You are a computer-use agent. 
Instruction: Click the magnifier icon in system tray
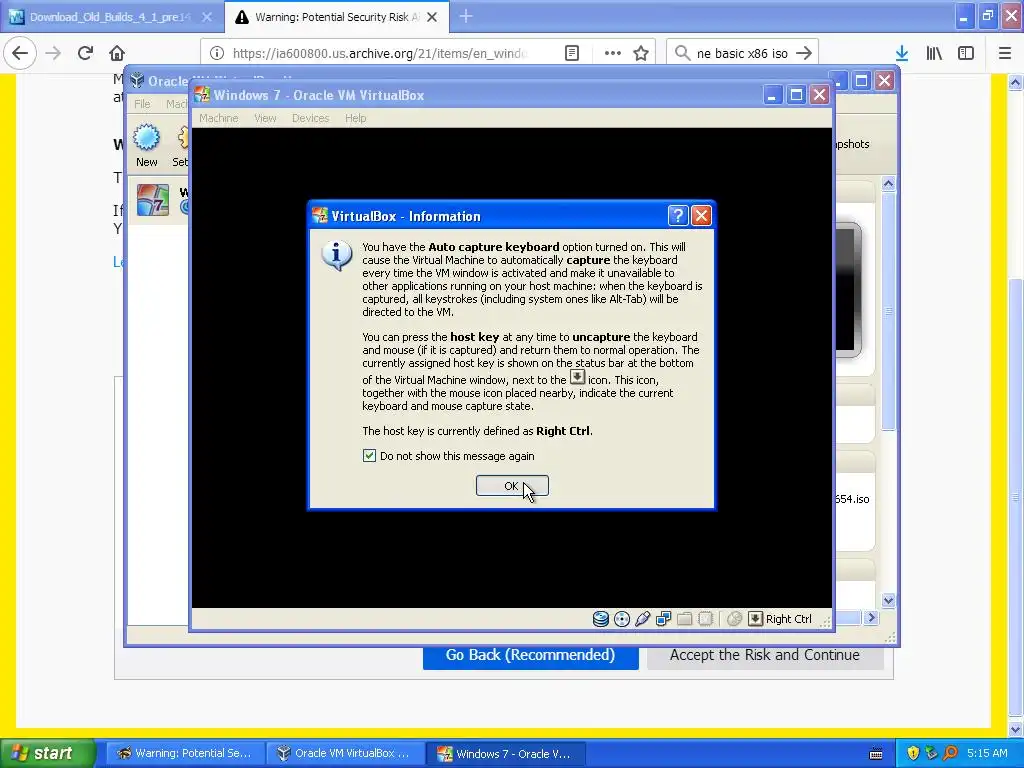[x=950, y=753]
